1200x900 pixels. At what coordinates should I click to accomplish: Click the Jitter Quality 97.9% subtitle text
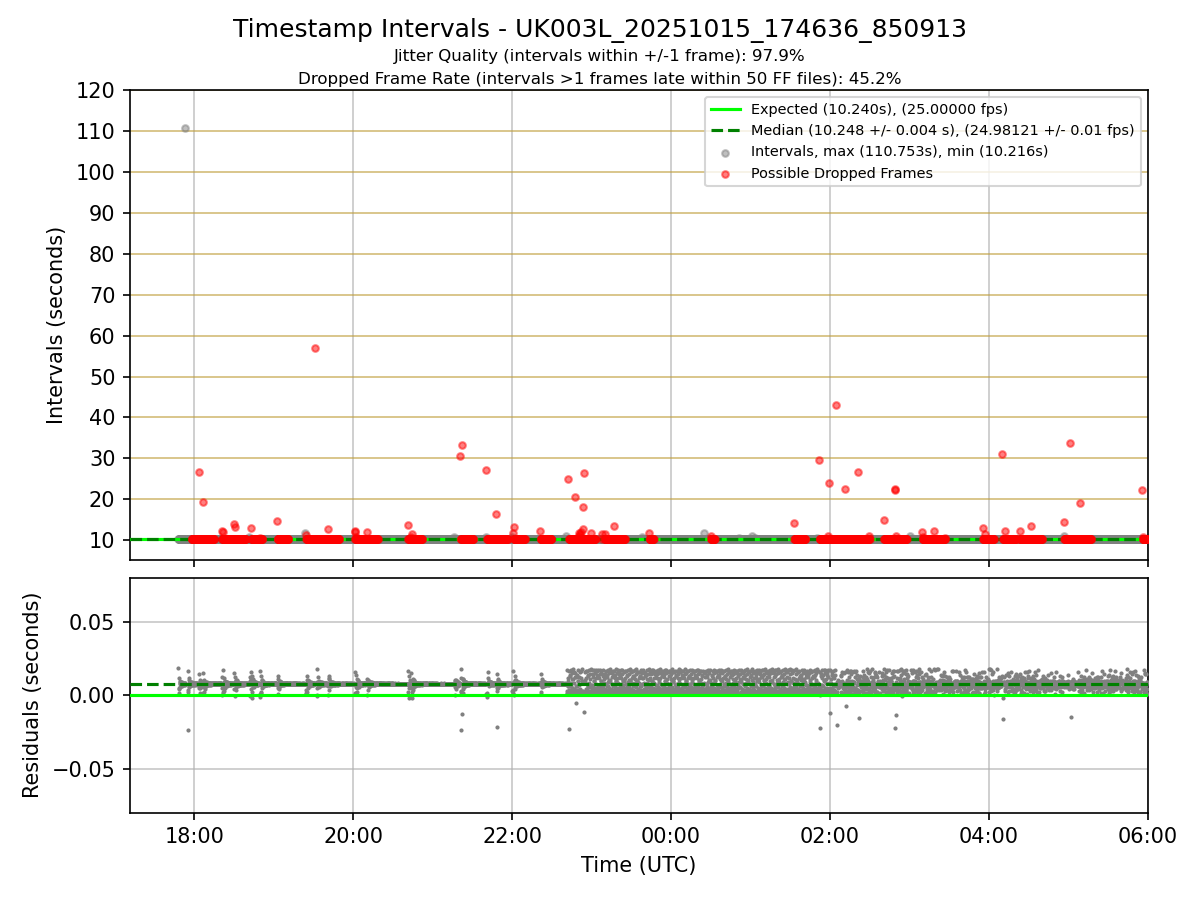tap(599, 56)
